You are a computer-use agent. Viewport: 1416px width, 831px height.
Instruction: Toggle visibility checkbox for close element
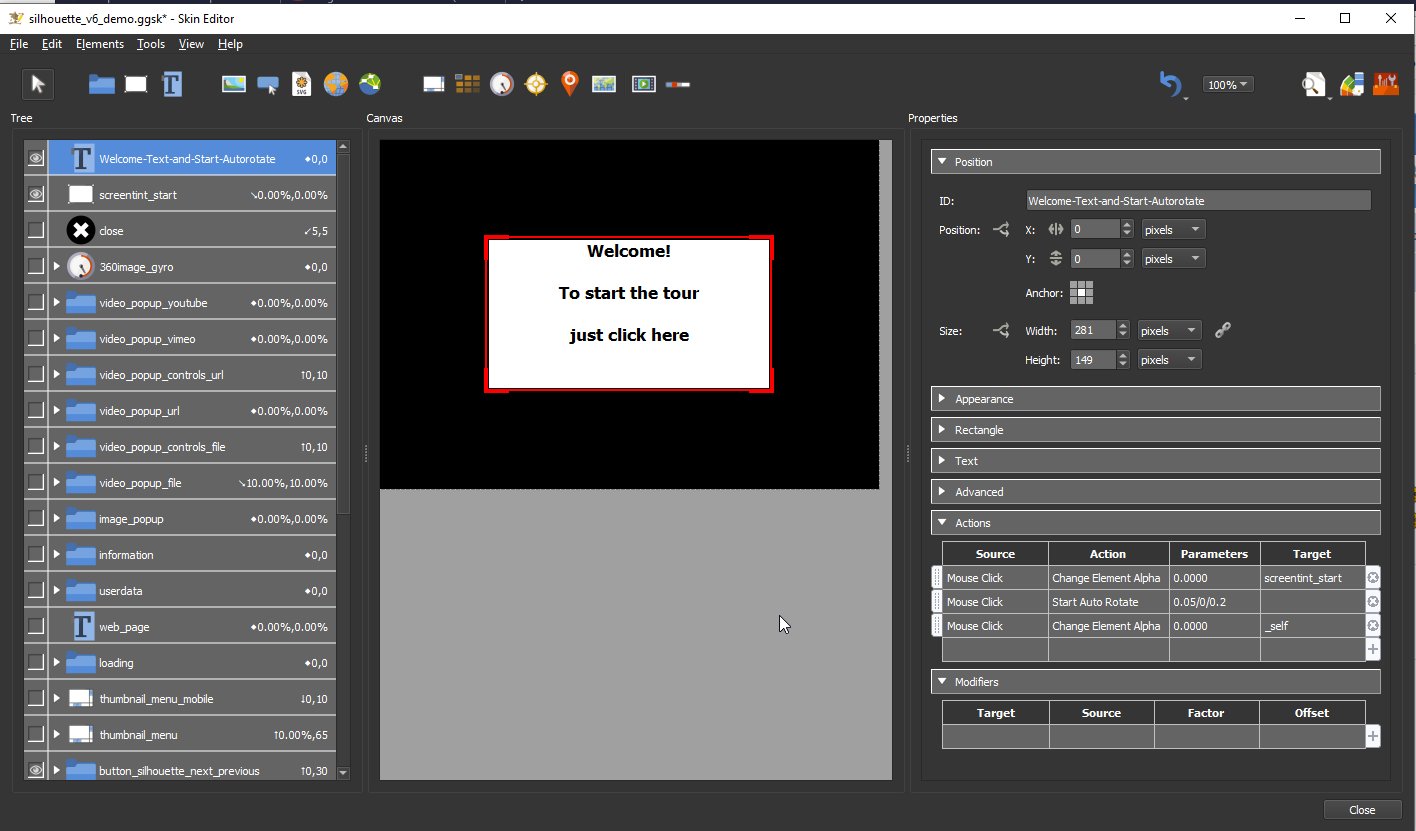coord(36,231)
